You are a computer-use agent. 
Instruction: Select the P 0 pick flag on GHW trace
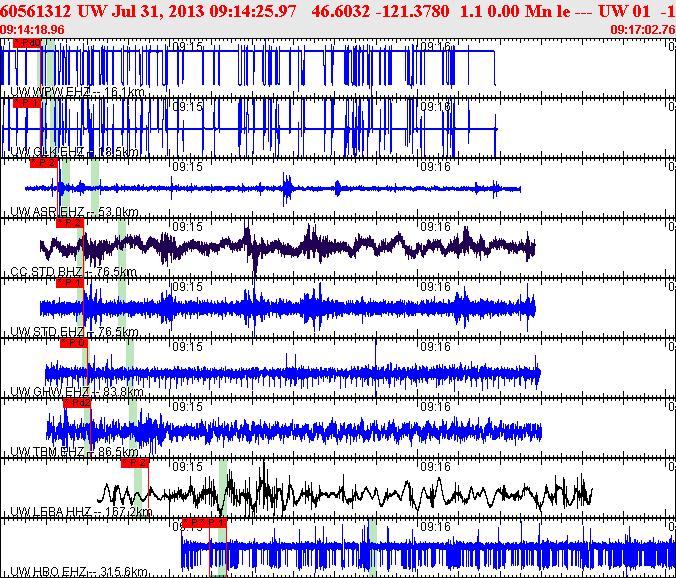73,343
